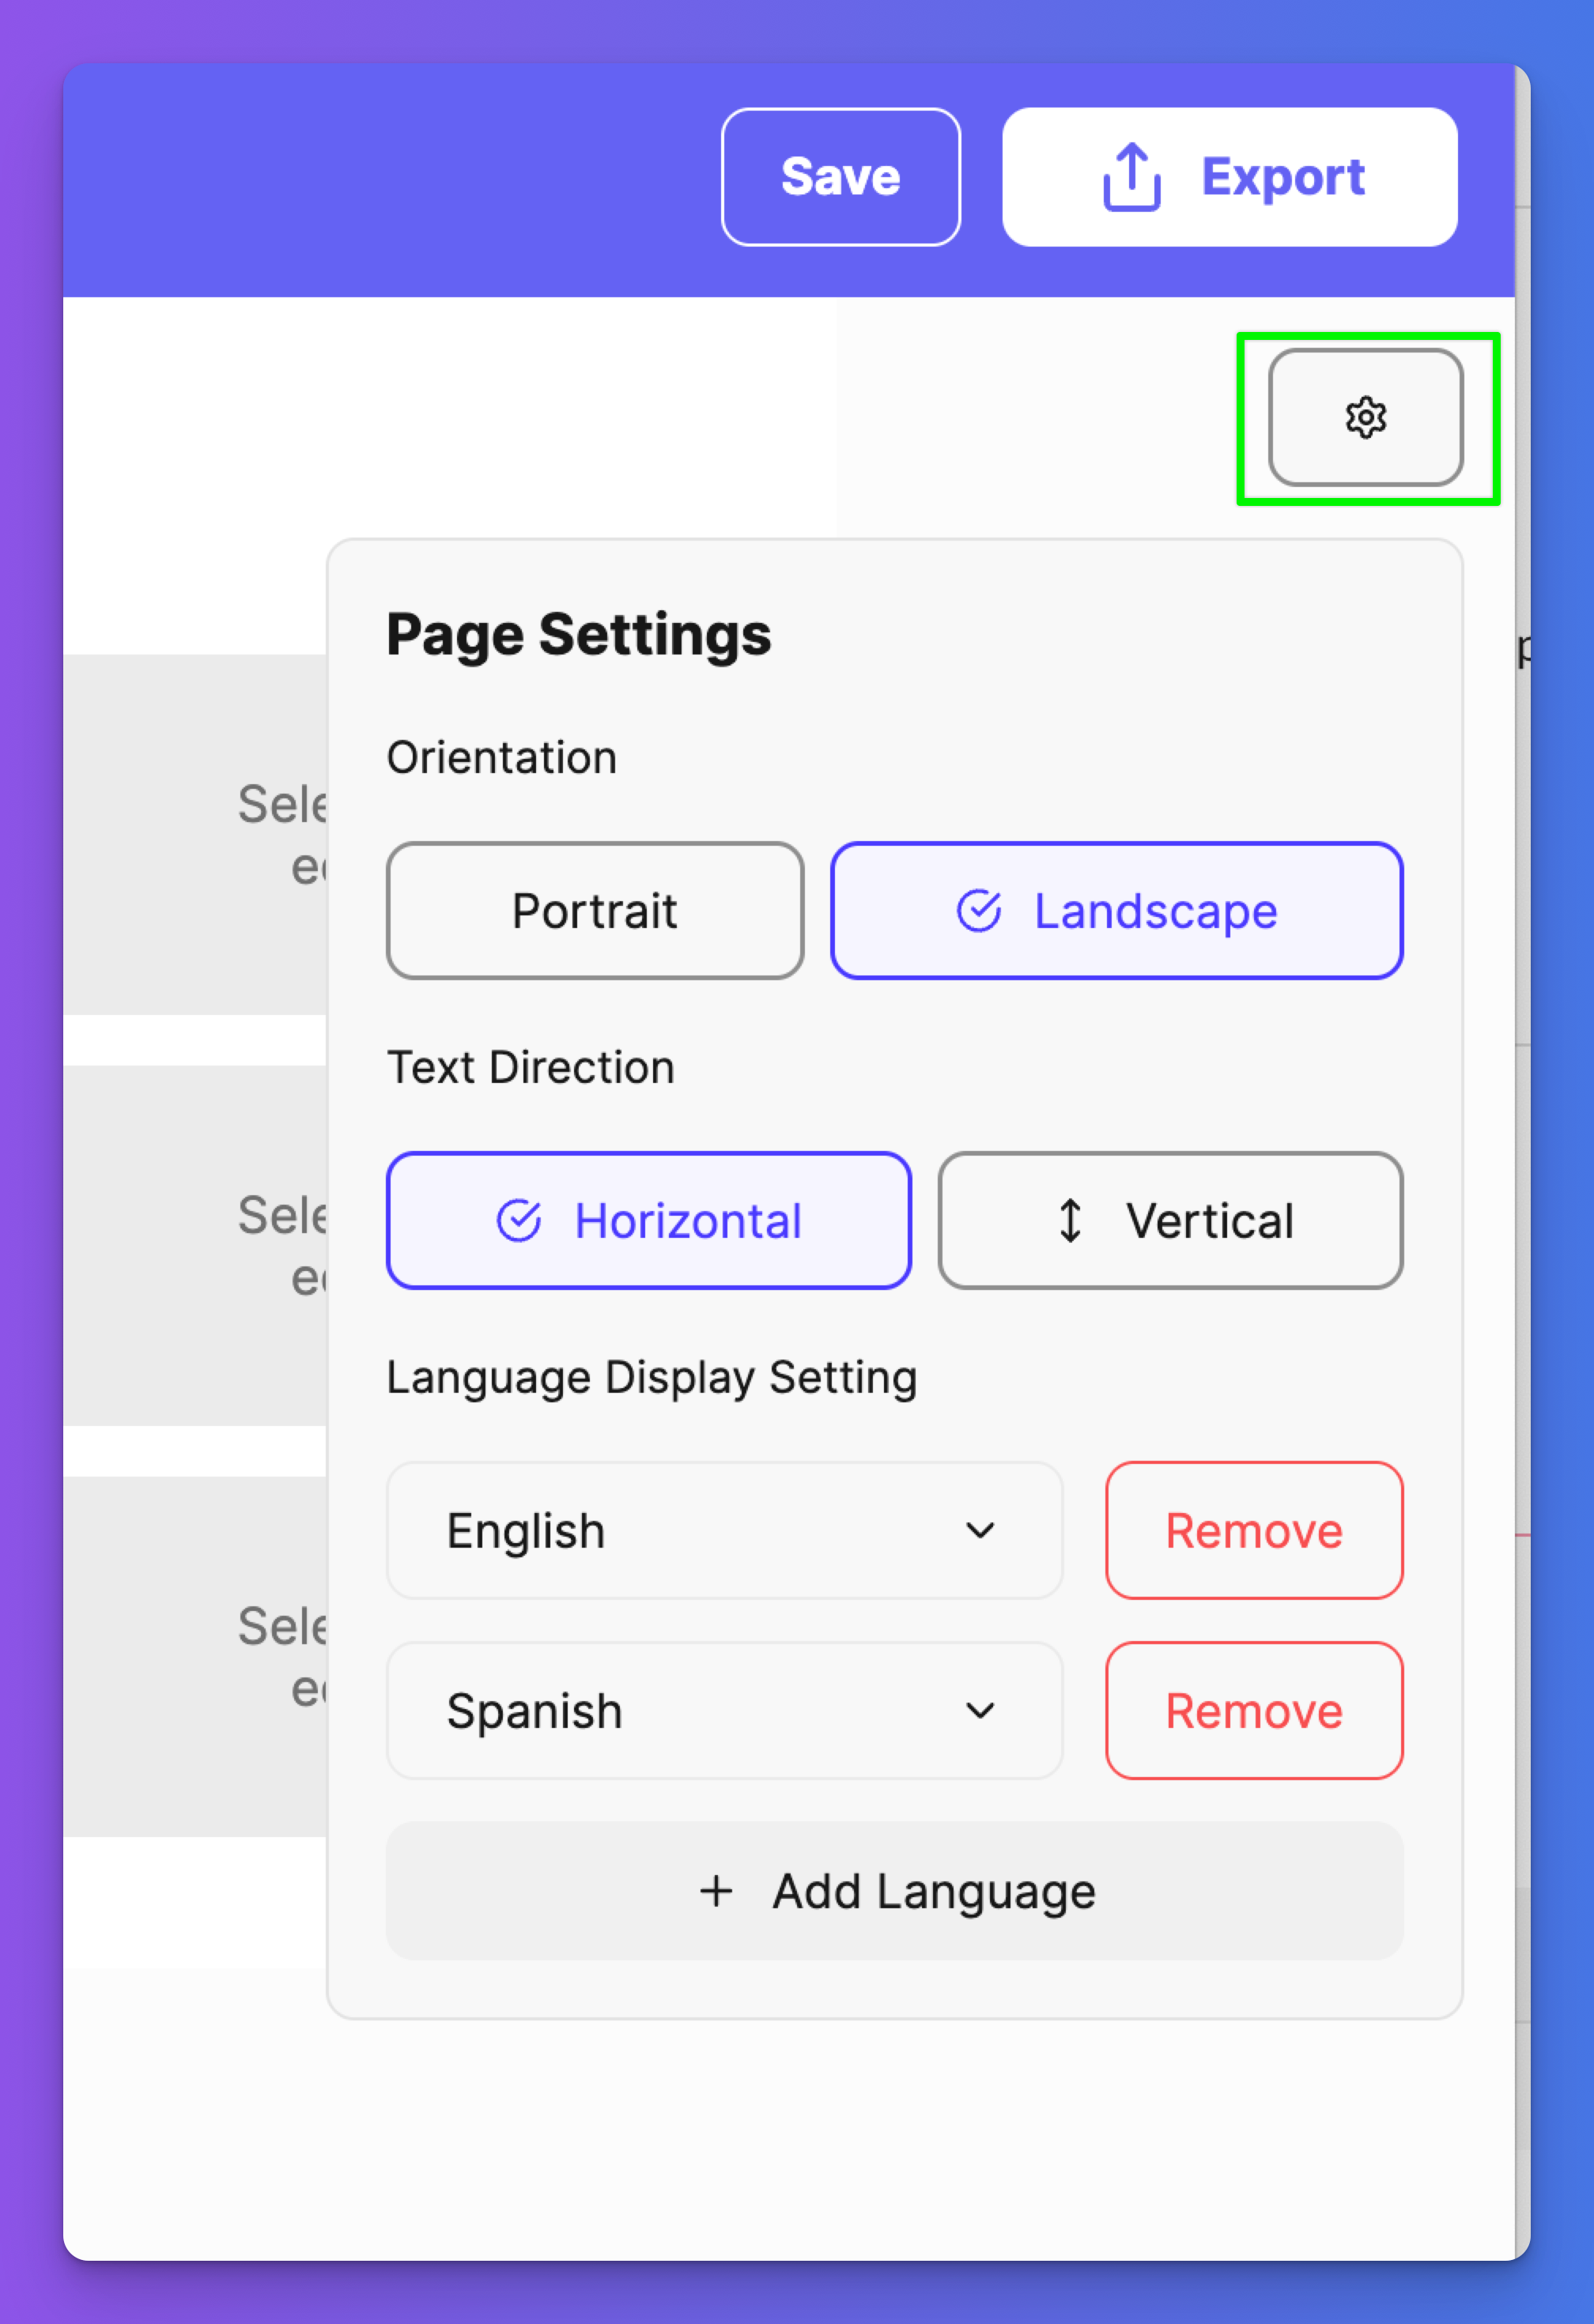Click the first gray placeholder block
1594x2324 pixels.
click(x=195, y=835)
